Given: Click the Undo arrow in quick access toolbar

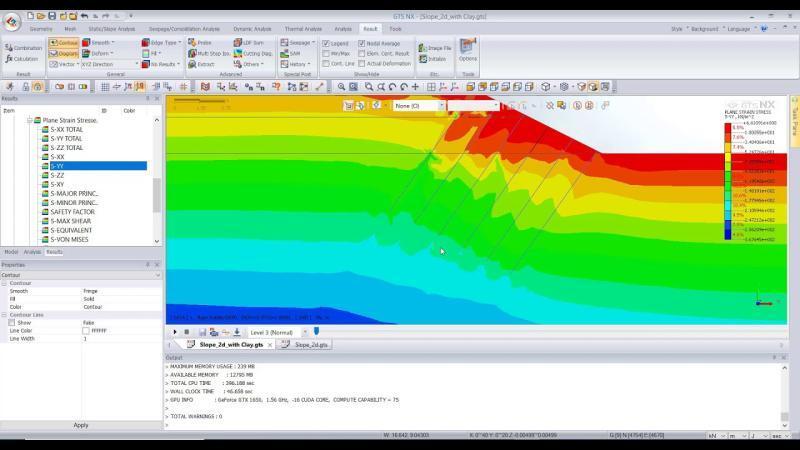Looking at the screenshot, I should pyautogui.click(x=85, y=16).
